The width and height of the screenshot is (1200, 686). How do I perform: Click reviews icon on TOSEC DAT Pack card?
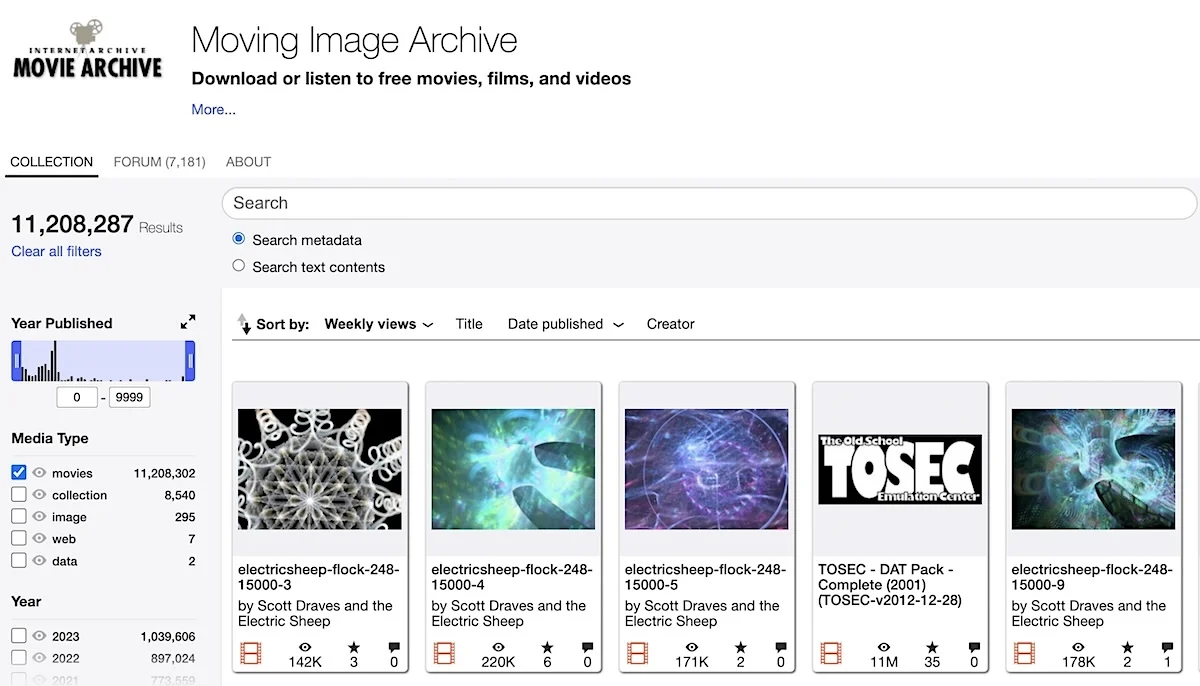click(974, 648)
